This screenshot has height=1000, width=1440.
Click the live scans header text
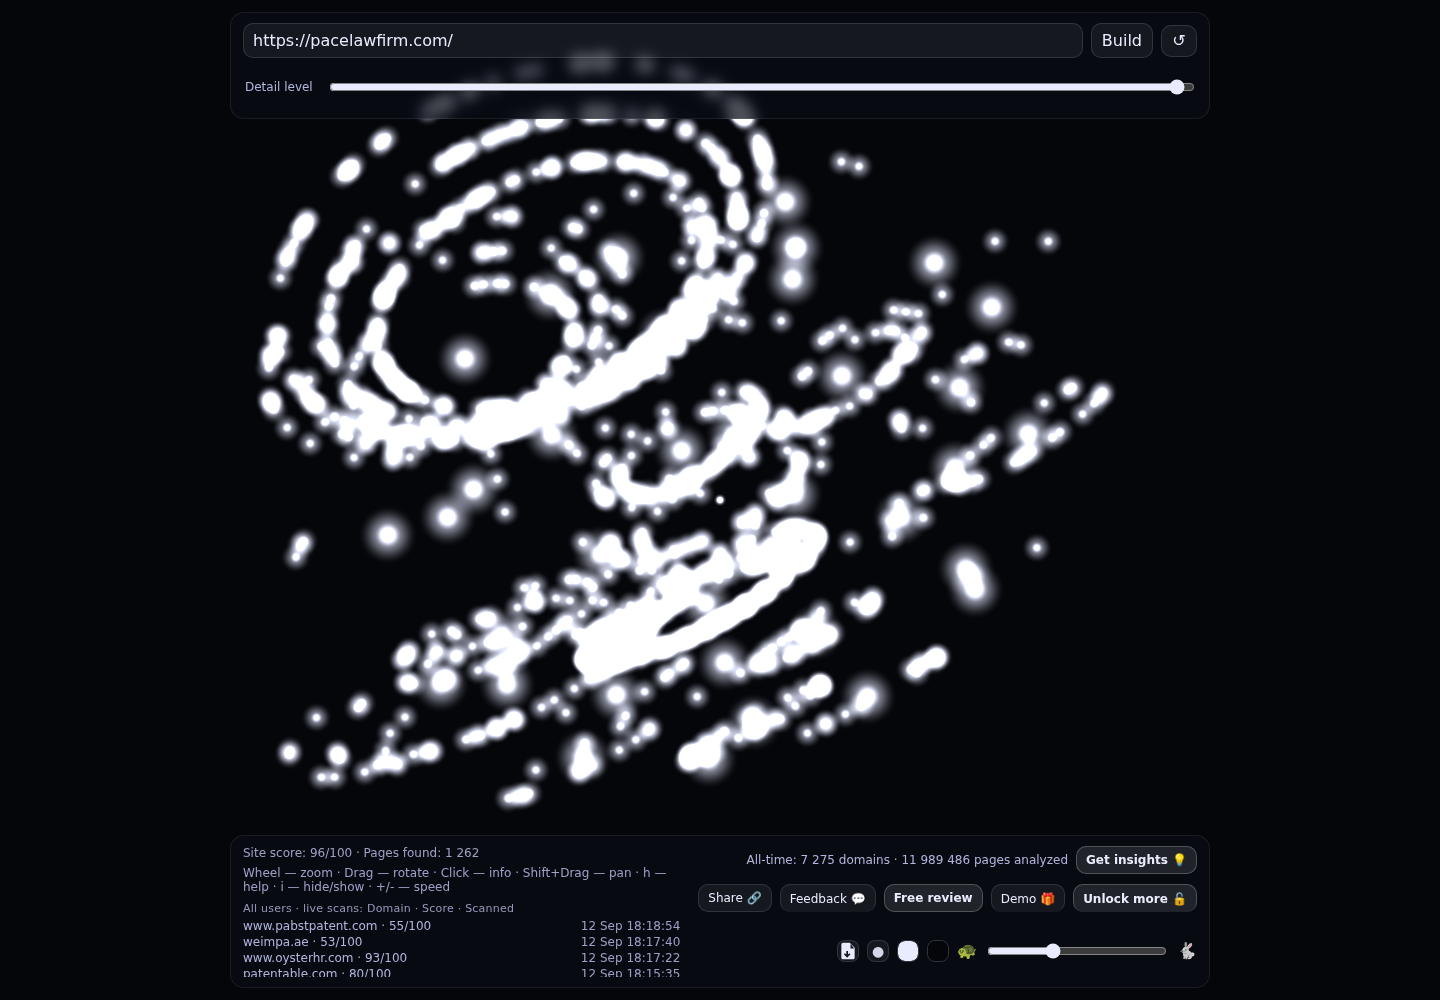pyautogui.click(x=378, y=908)
